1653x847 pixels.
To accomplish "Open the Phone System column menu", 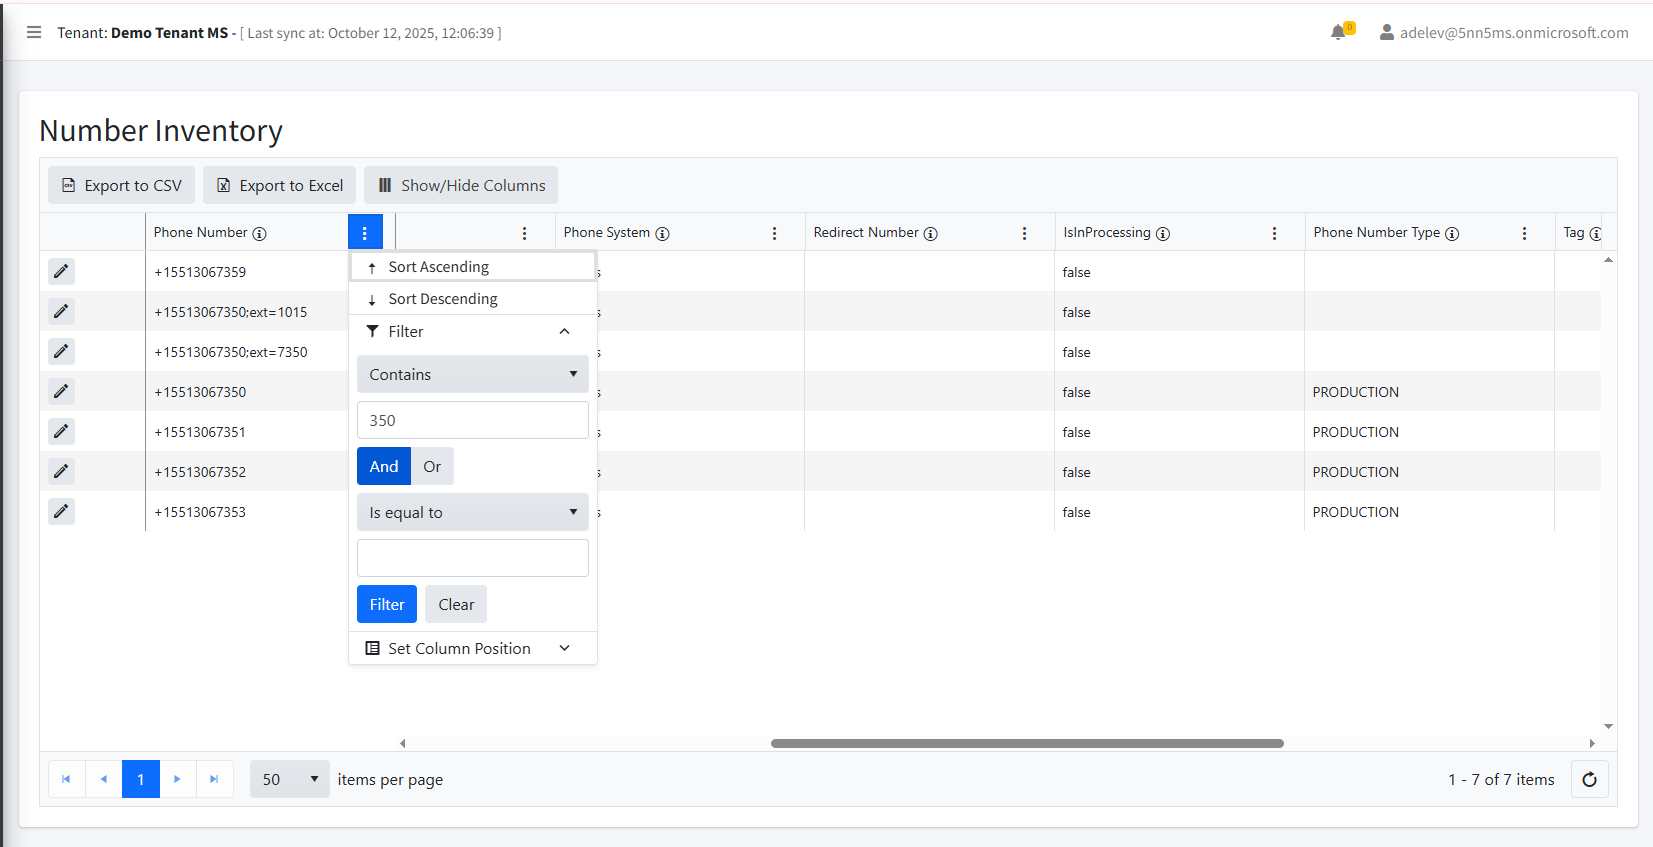I will point(774,233).
